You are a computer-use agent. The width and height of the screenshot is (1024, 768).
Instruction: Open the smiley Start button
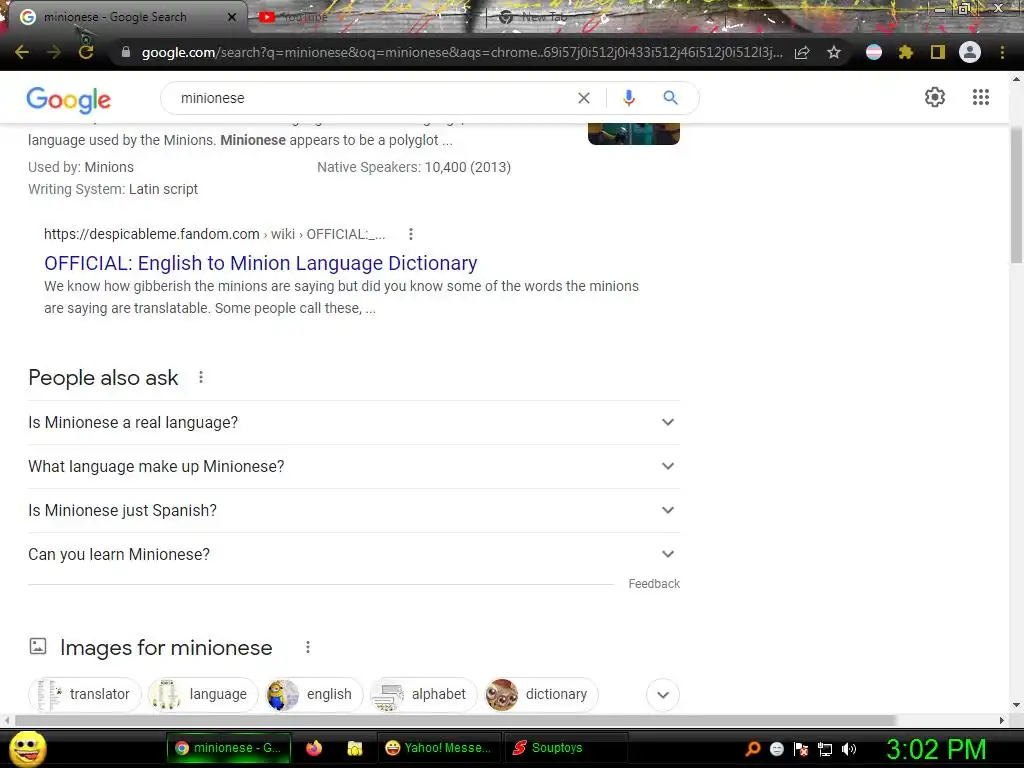pos(28,748)
